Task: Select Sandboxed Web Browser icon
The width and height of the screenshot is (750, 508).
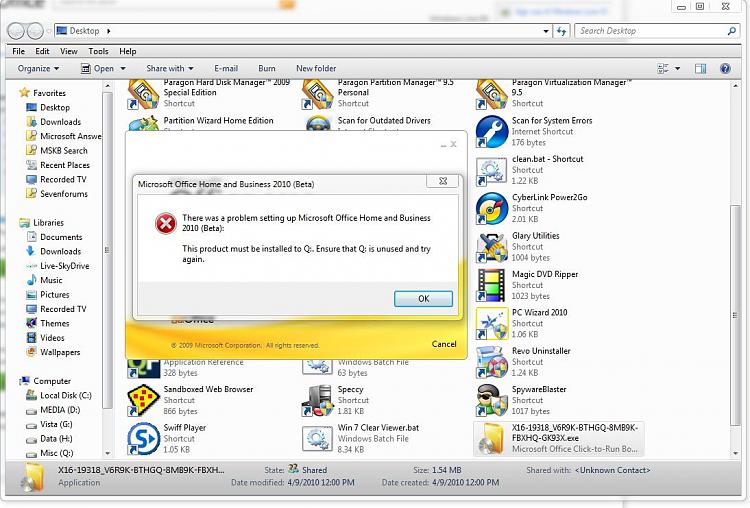Action: [x=143, y=400]
